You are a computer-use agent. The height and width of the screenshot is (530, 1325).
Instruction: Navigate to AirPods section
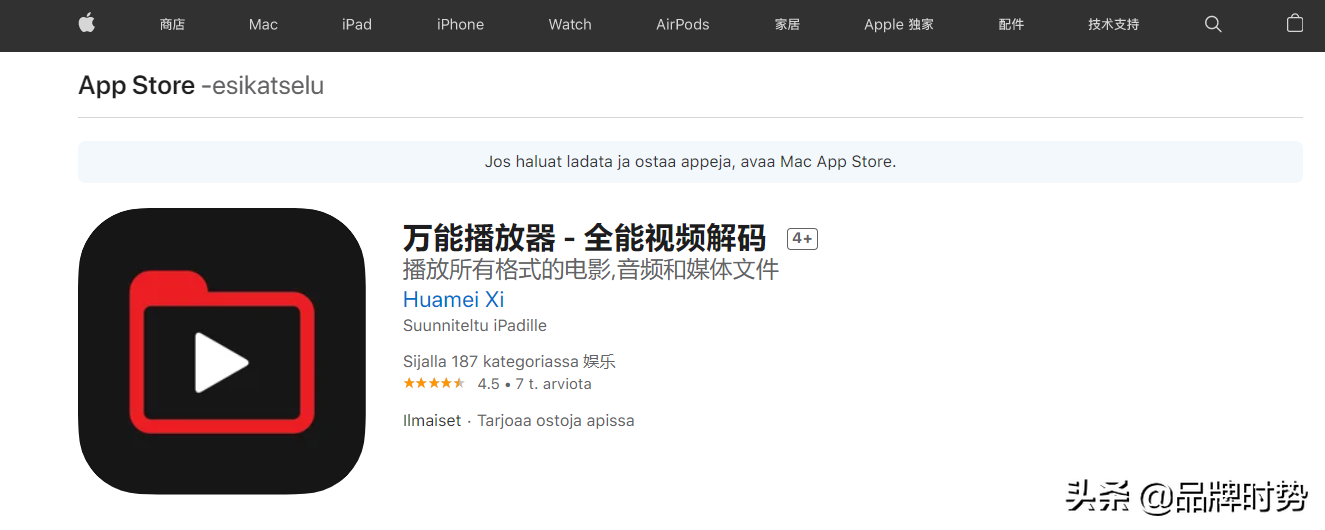(x=682, y=24)
